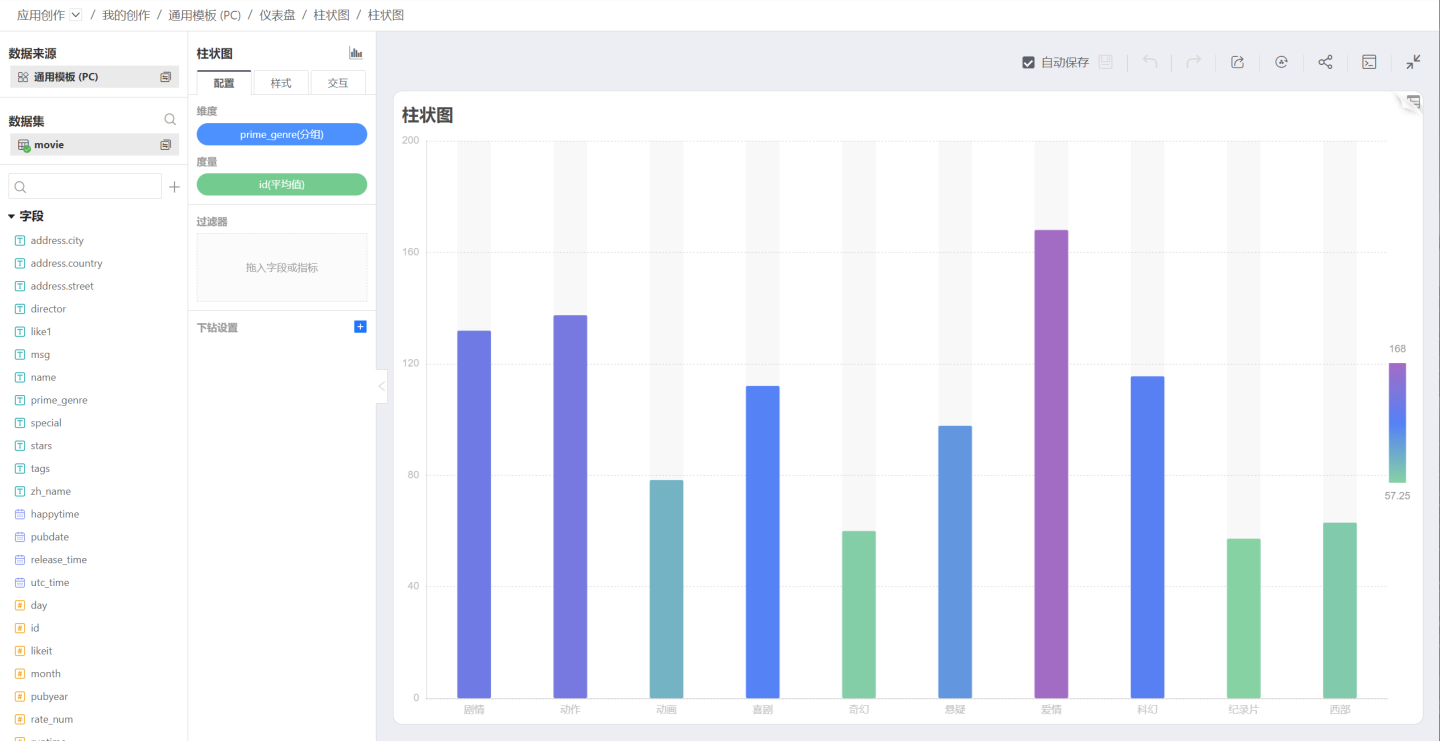Click the plus icon to add field
The height and width of the screenshot is (741, 1440).
click(174, 187)
